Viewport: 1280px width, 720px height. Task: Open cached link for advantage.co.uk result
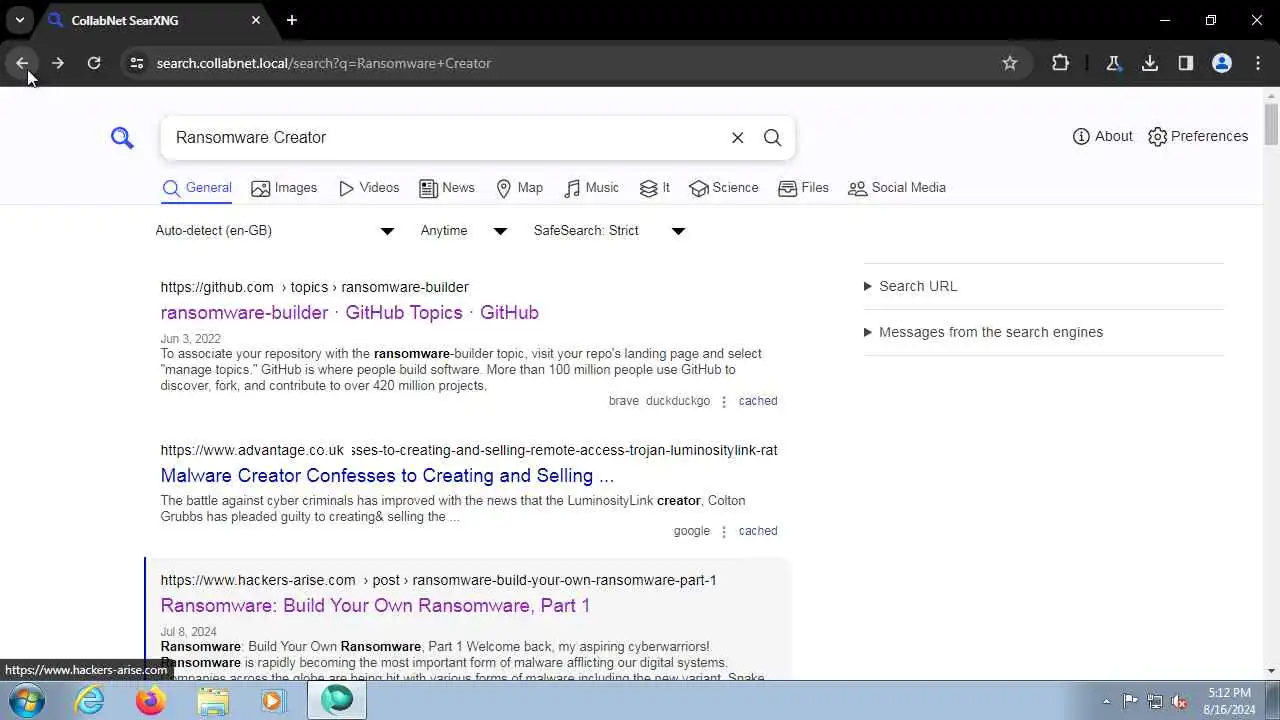tap(758, 531)
